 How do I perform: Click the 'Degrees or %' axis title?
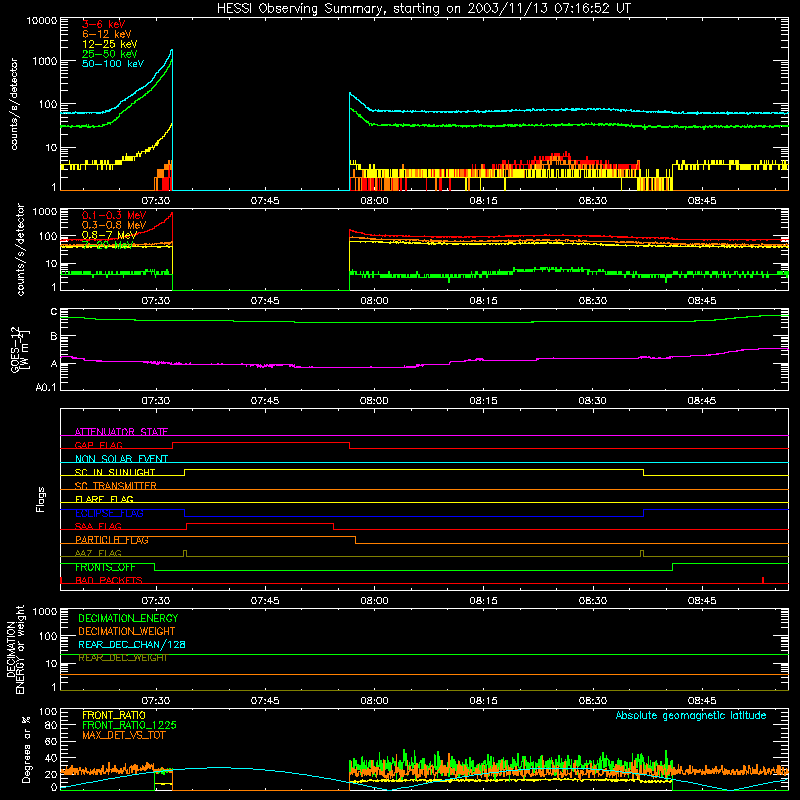[x=26, y=749]
